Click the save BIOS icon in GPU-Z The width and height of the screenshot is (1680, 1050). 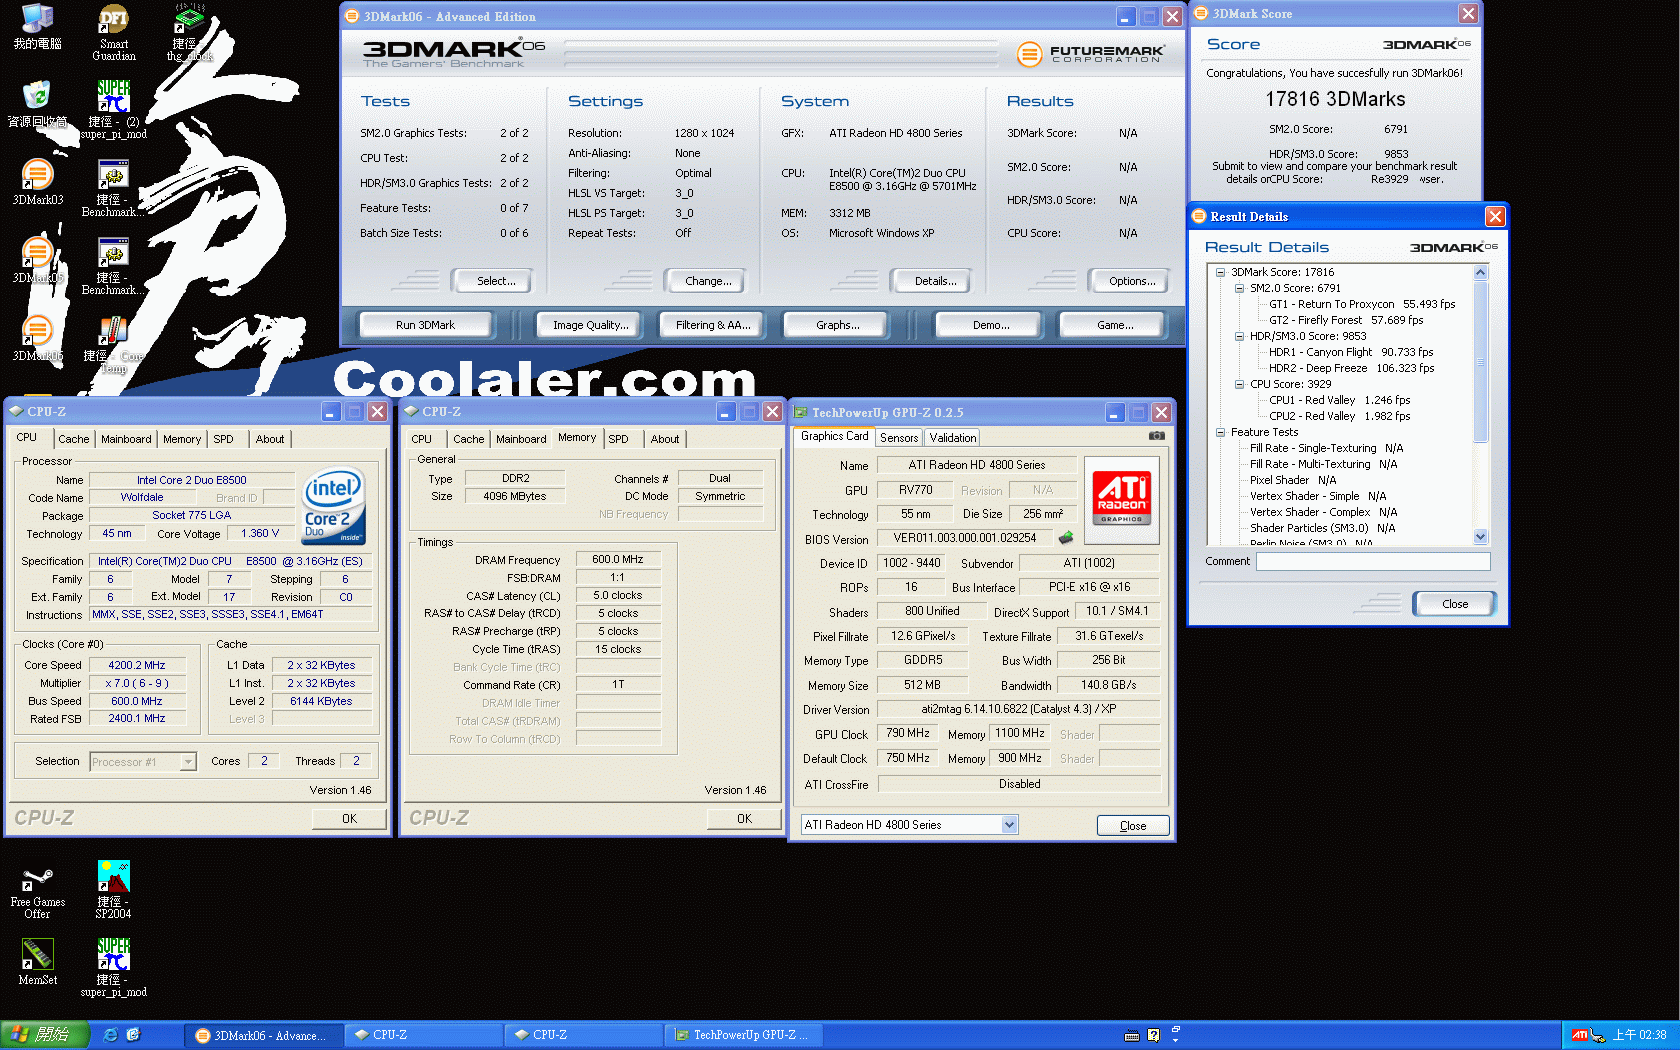coord(1066,538)
